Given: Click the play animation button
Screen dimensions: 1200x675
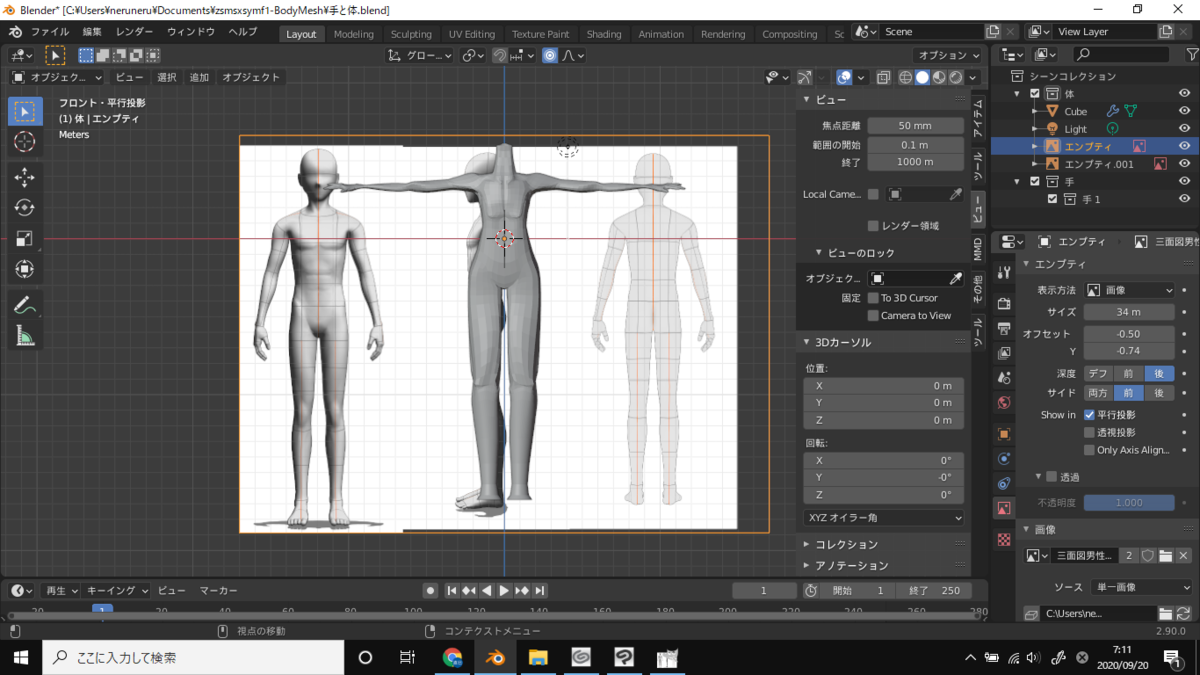Looking at the screenshot, I should pos(504,591).
